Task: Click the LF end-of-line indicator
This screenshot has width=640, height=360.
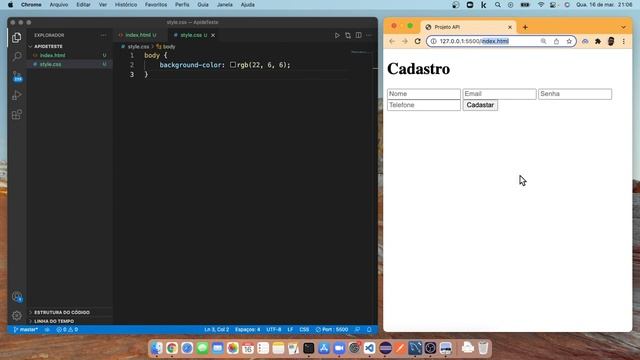Action: [x=290, y=329]
